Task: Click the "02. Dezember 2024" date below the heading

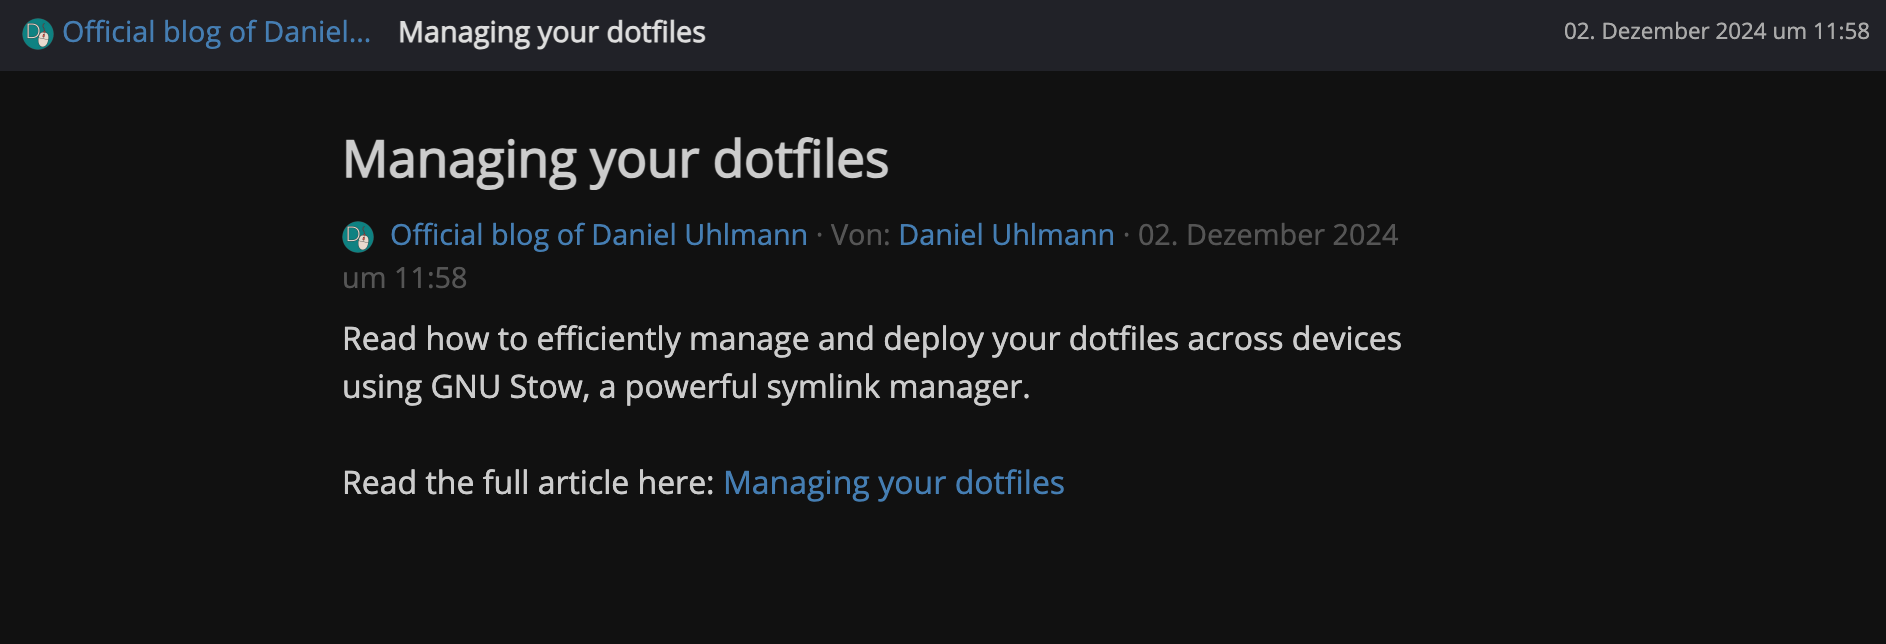Action: coord(1267,235)
